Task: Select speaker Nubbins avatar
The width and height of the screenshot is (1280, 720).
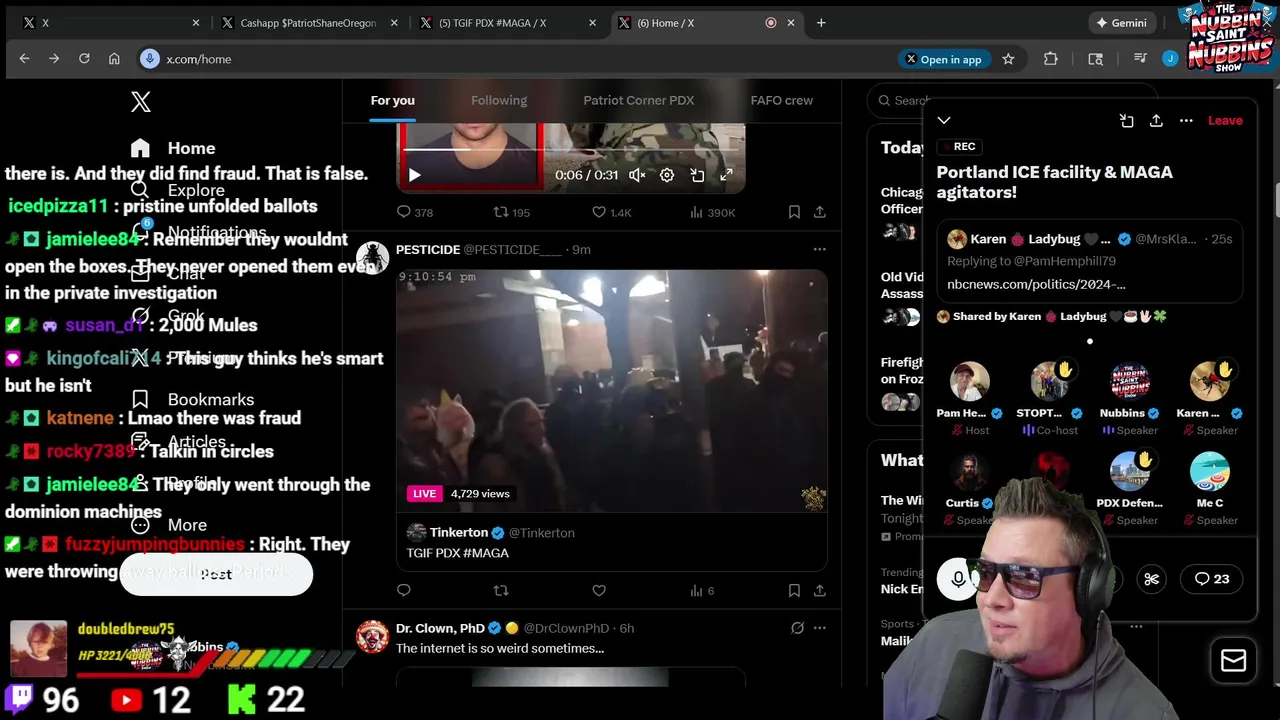Action: coord(1130,382)
